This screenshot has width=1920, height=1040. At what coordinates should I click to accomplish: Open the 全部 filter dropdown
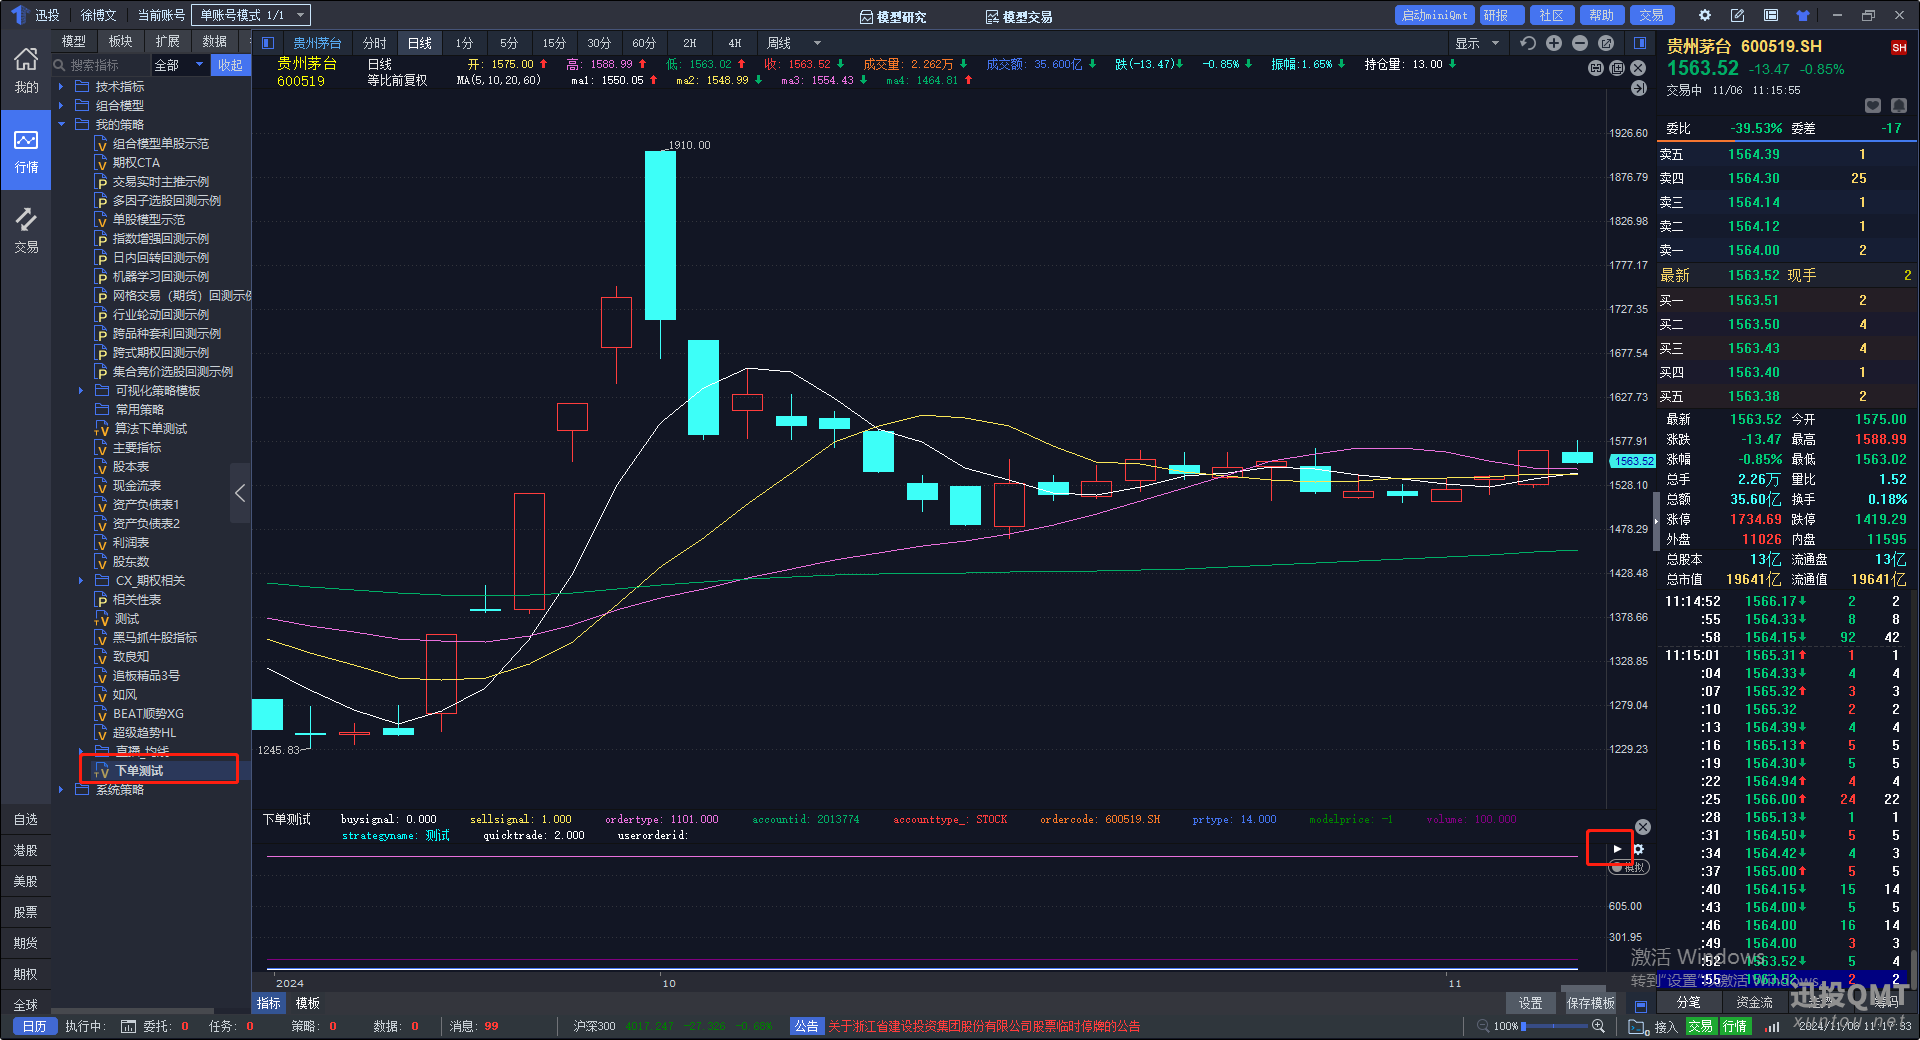pos(180,65)
